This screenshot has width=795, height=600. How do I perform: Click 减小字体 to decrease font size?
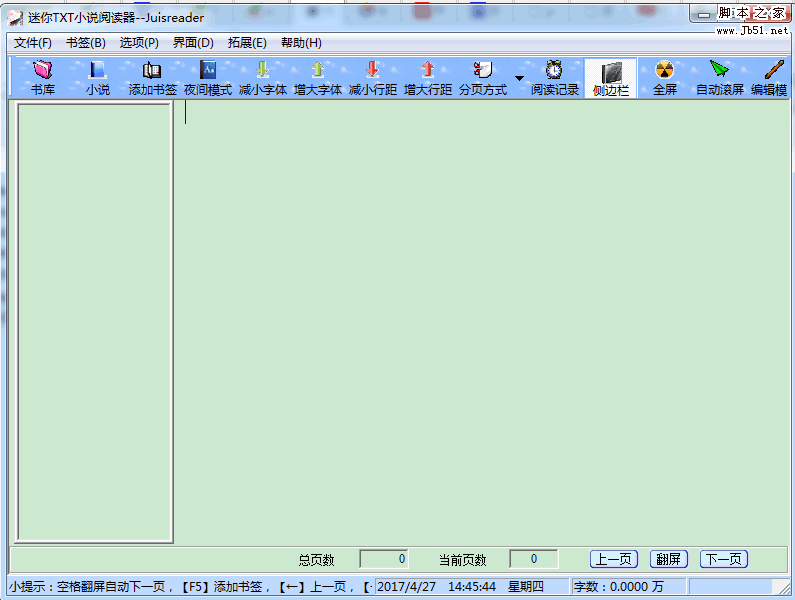[x=263, y=78]
